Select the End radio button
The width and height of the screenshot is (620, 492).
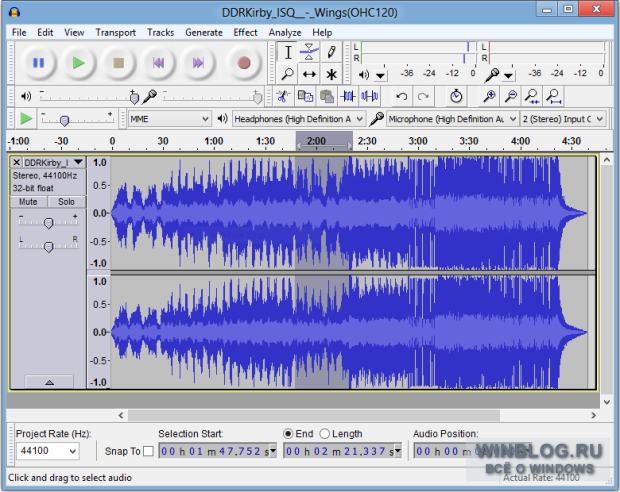pyautogui.click(x=288, y=434)
